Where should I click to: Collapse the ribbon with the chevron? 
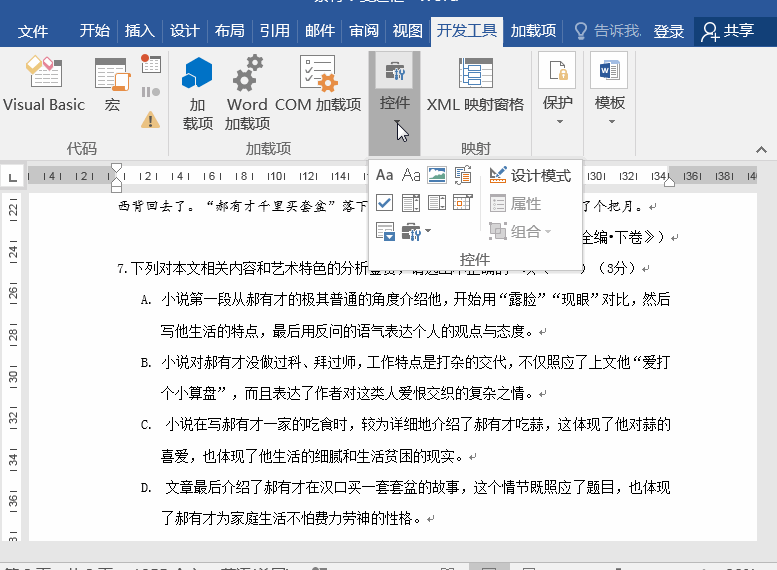(x=761, y=150)
